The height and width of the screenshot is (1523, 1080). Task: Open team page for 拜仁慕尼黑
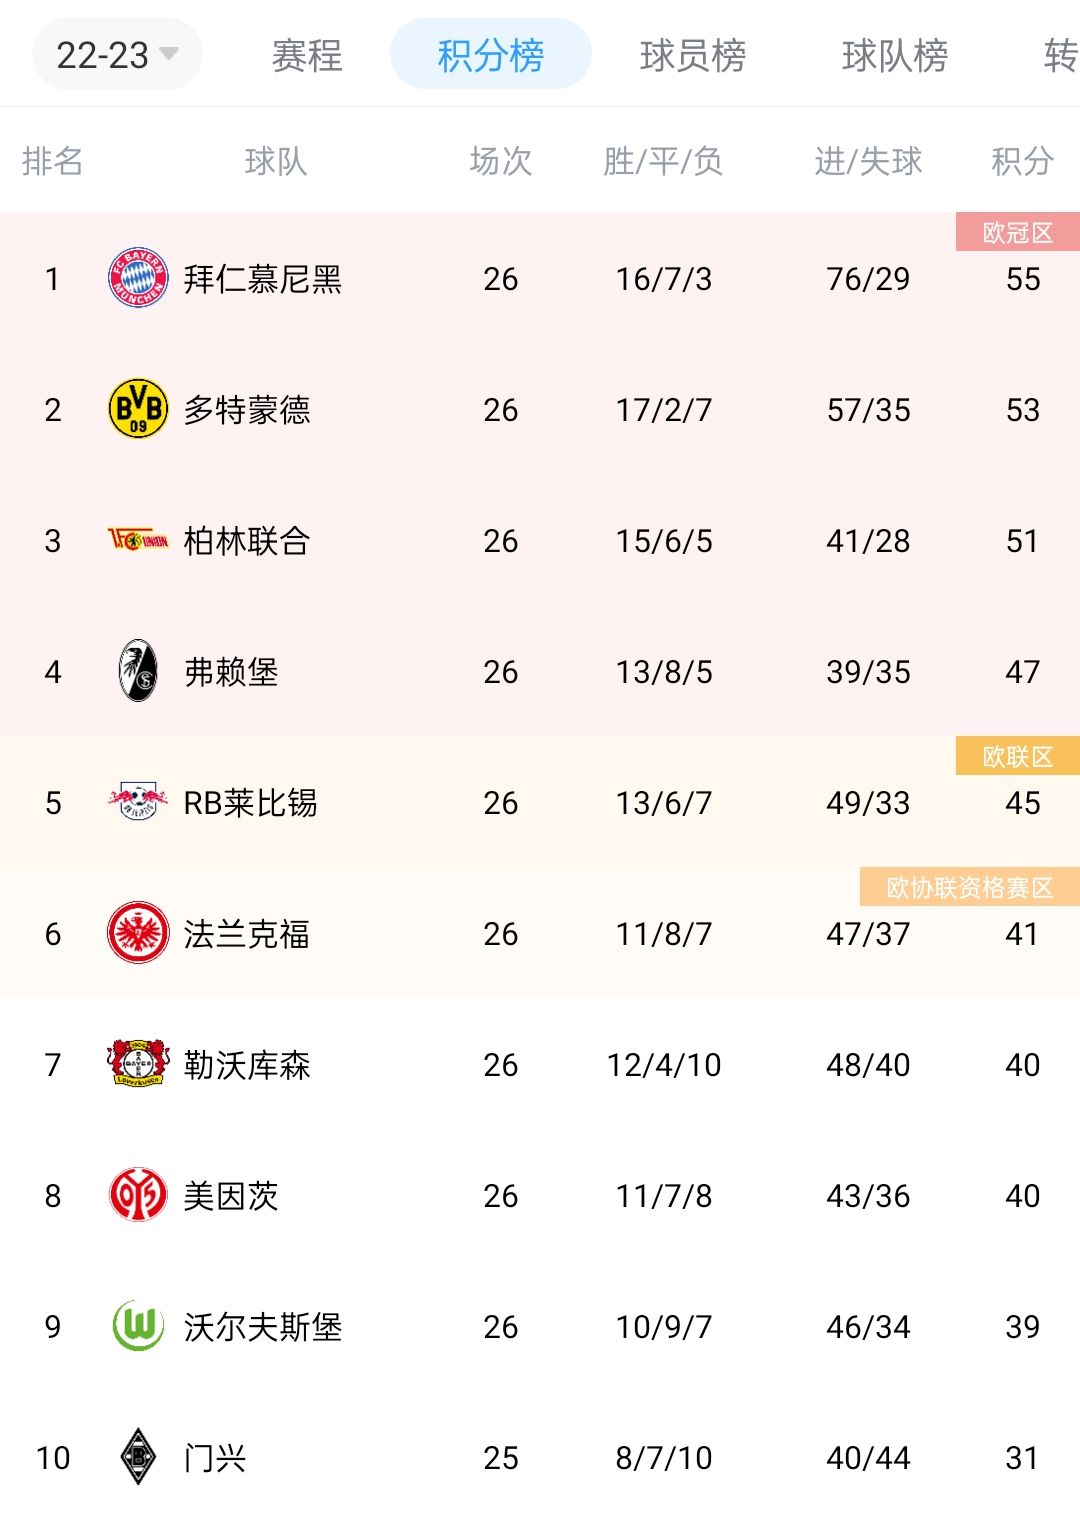pos(263,279)
